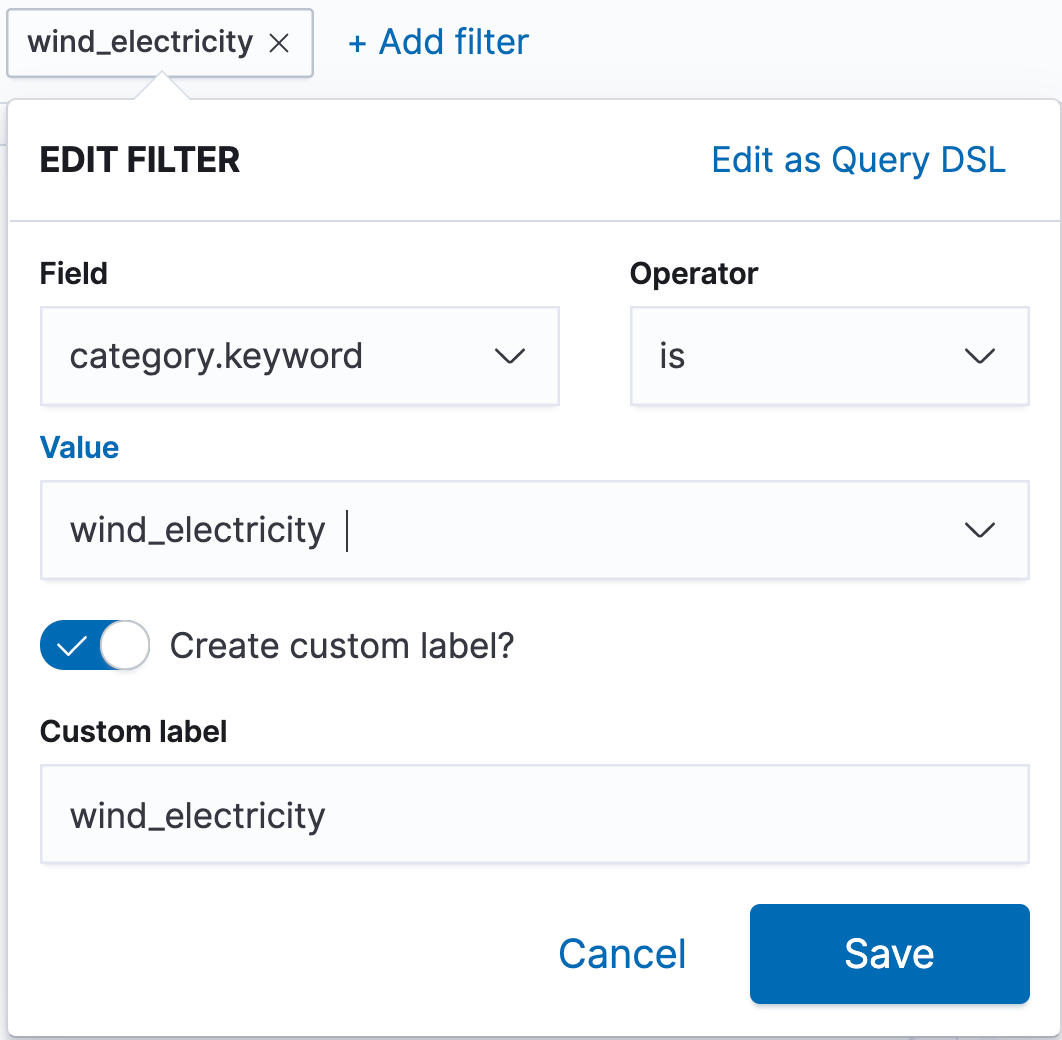Image resolution: width=1062 pixels, height=1040 pixels.
Task: Focus the Custom label text input
Action: 534,814
